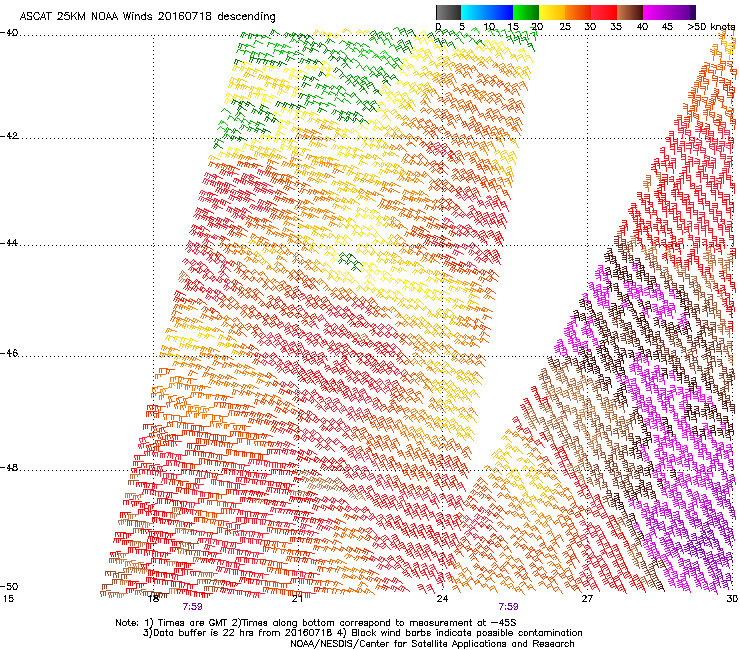The image size is (740, 650).
Task: Click the orange 25-30 knots legend swatch
Action: (578, 12)
